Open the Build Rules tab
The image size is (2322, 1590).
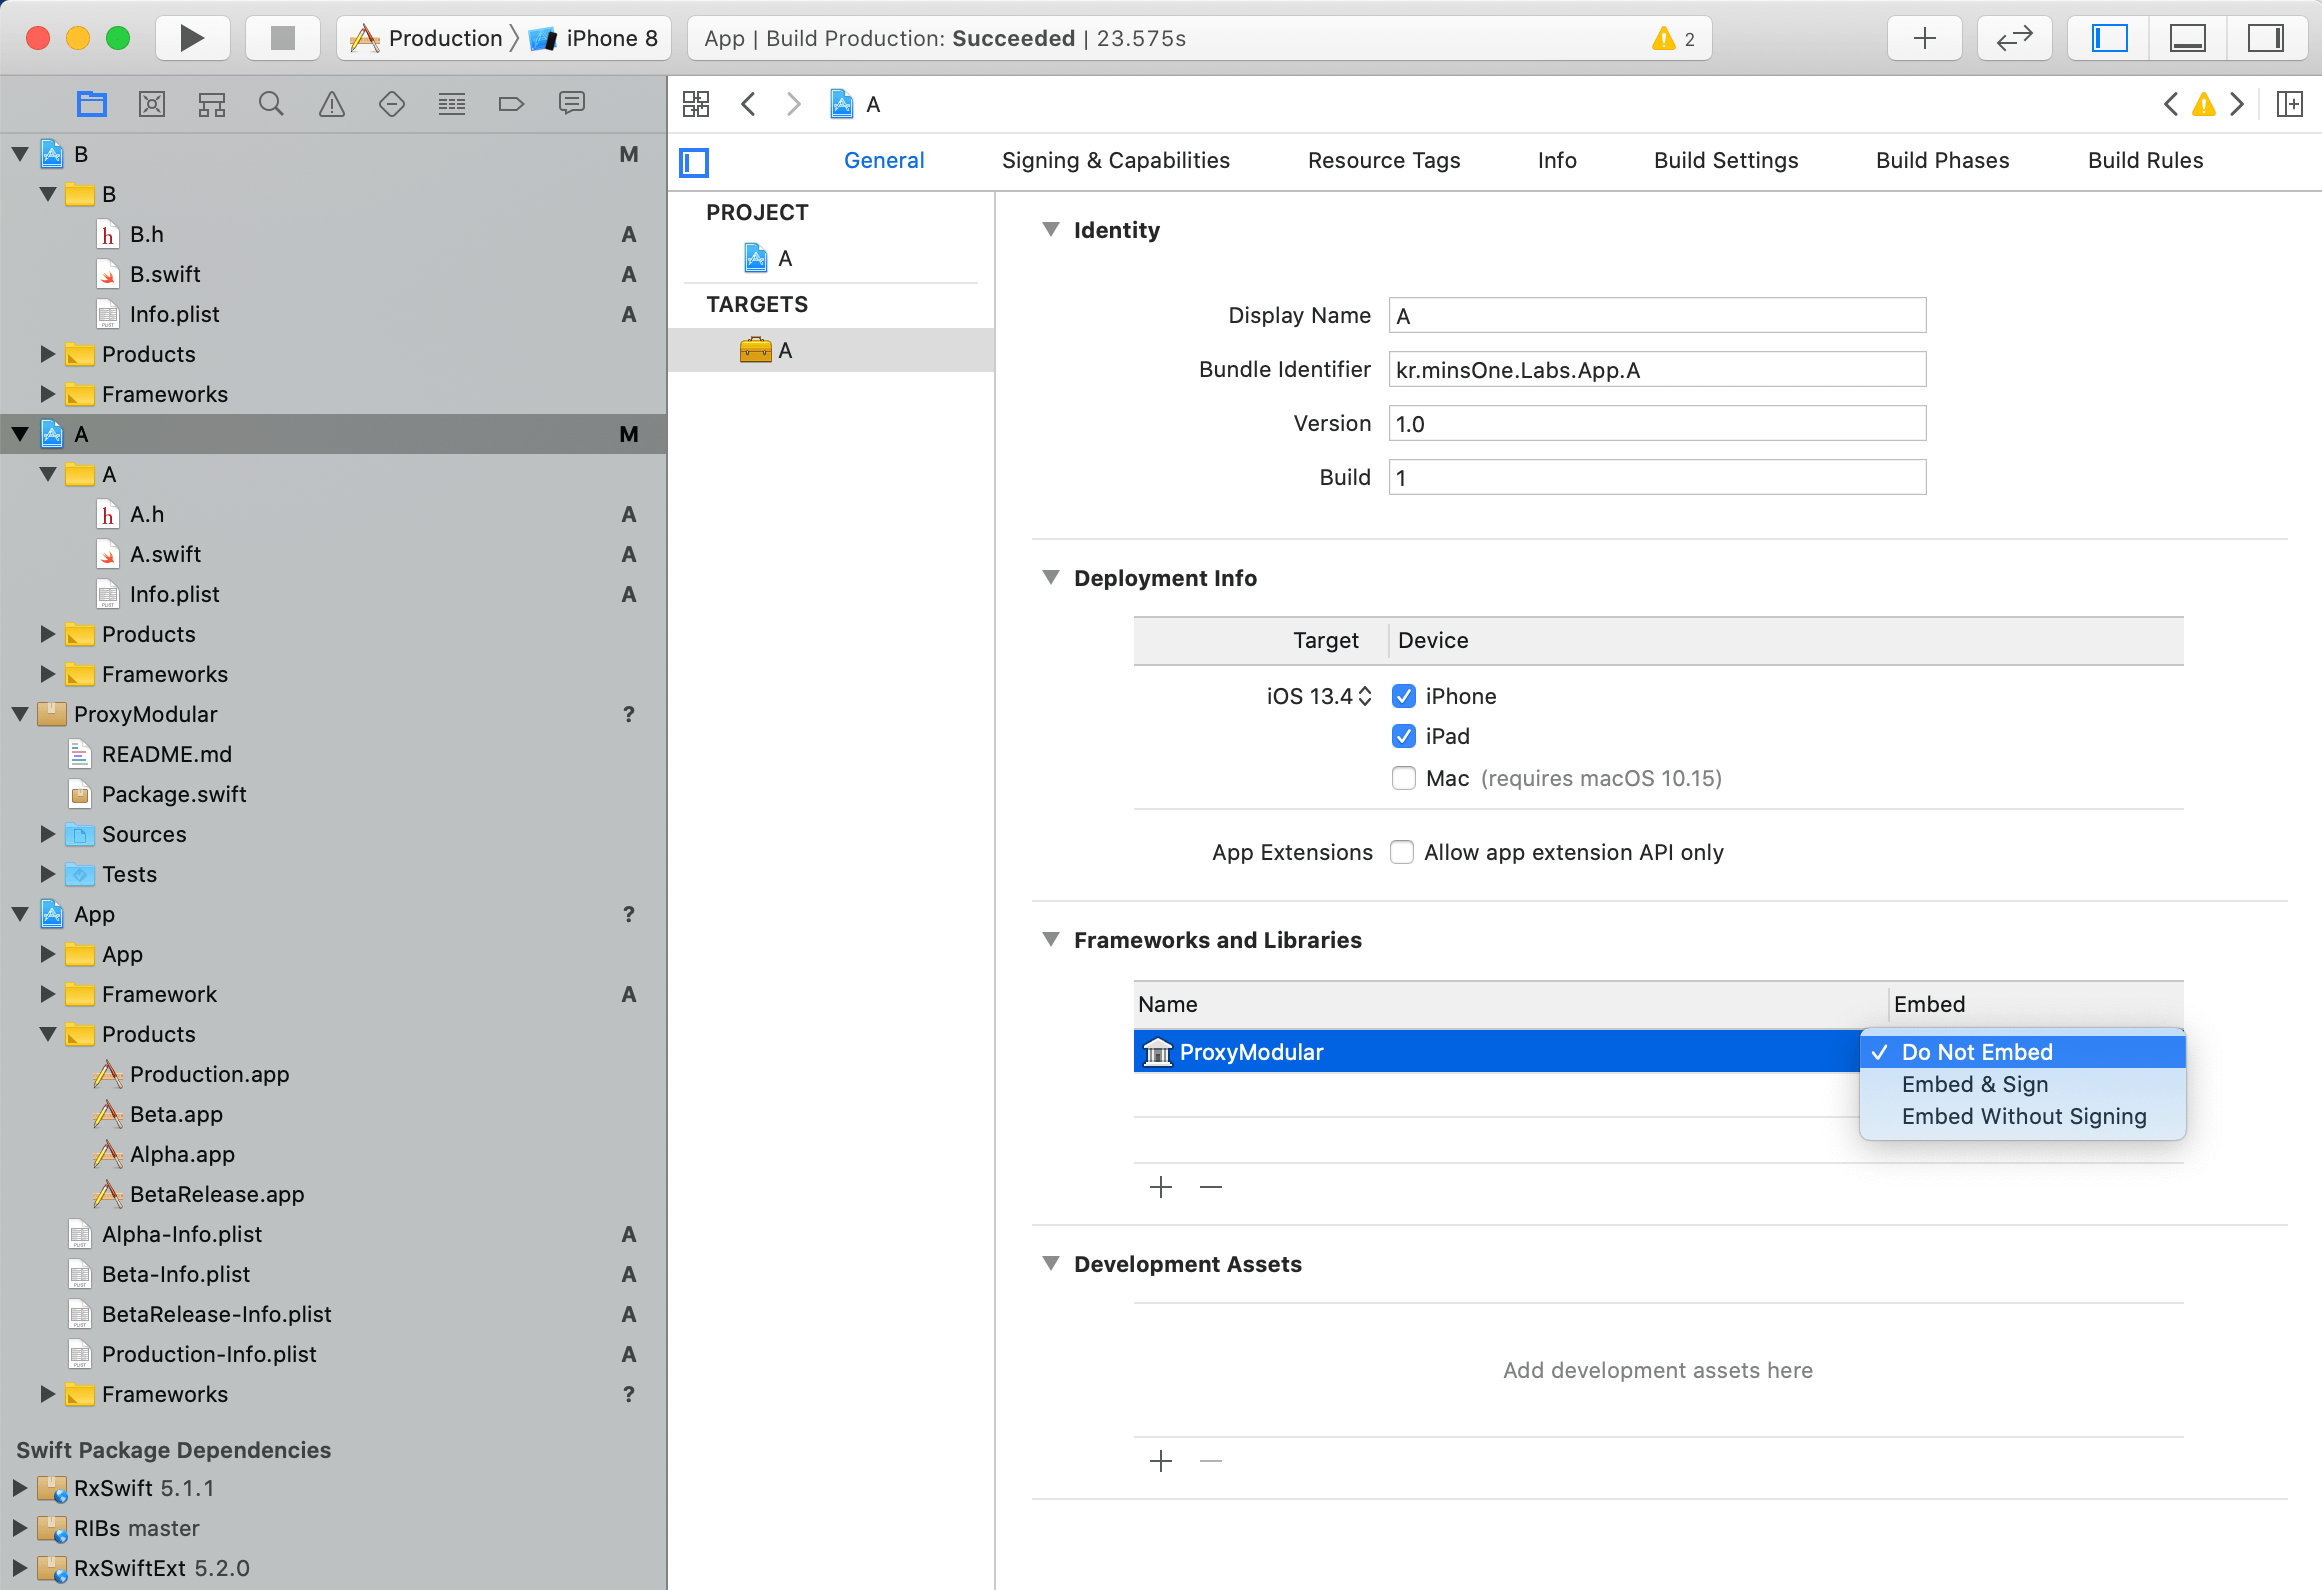pos(2145,160)
